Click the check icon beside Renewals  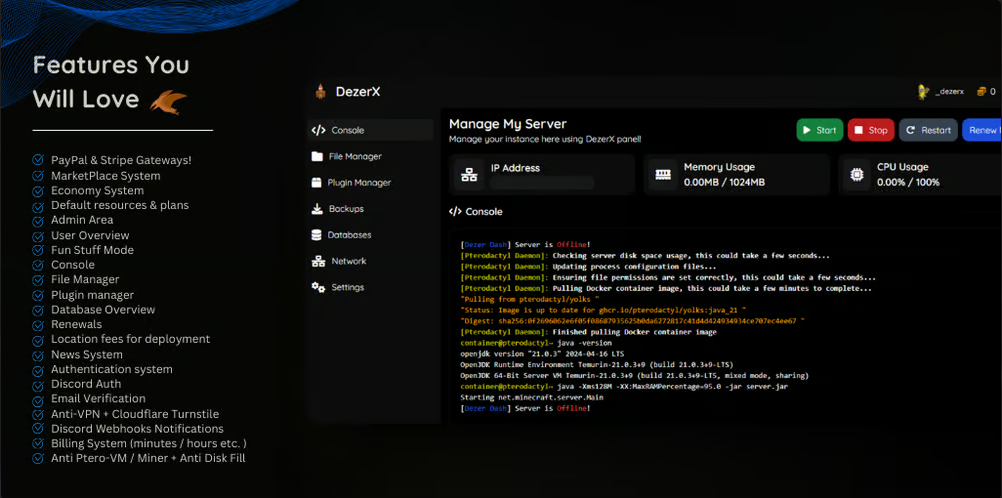click(38, 325)
